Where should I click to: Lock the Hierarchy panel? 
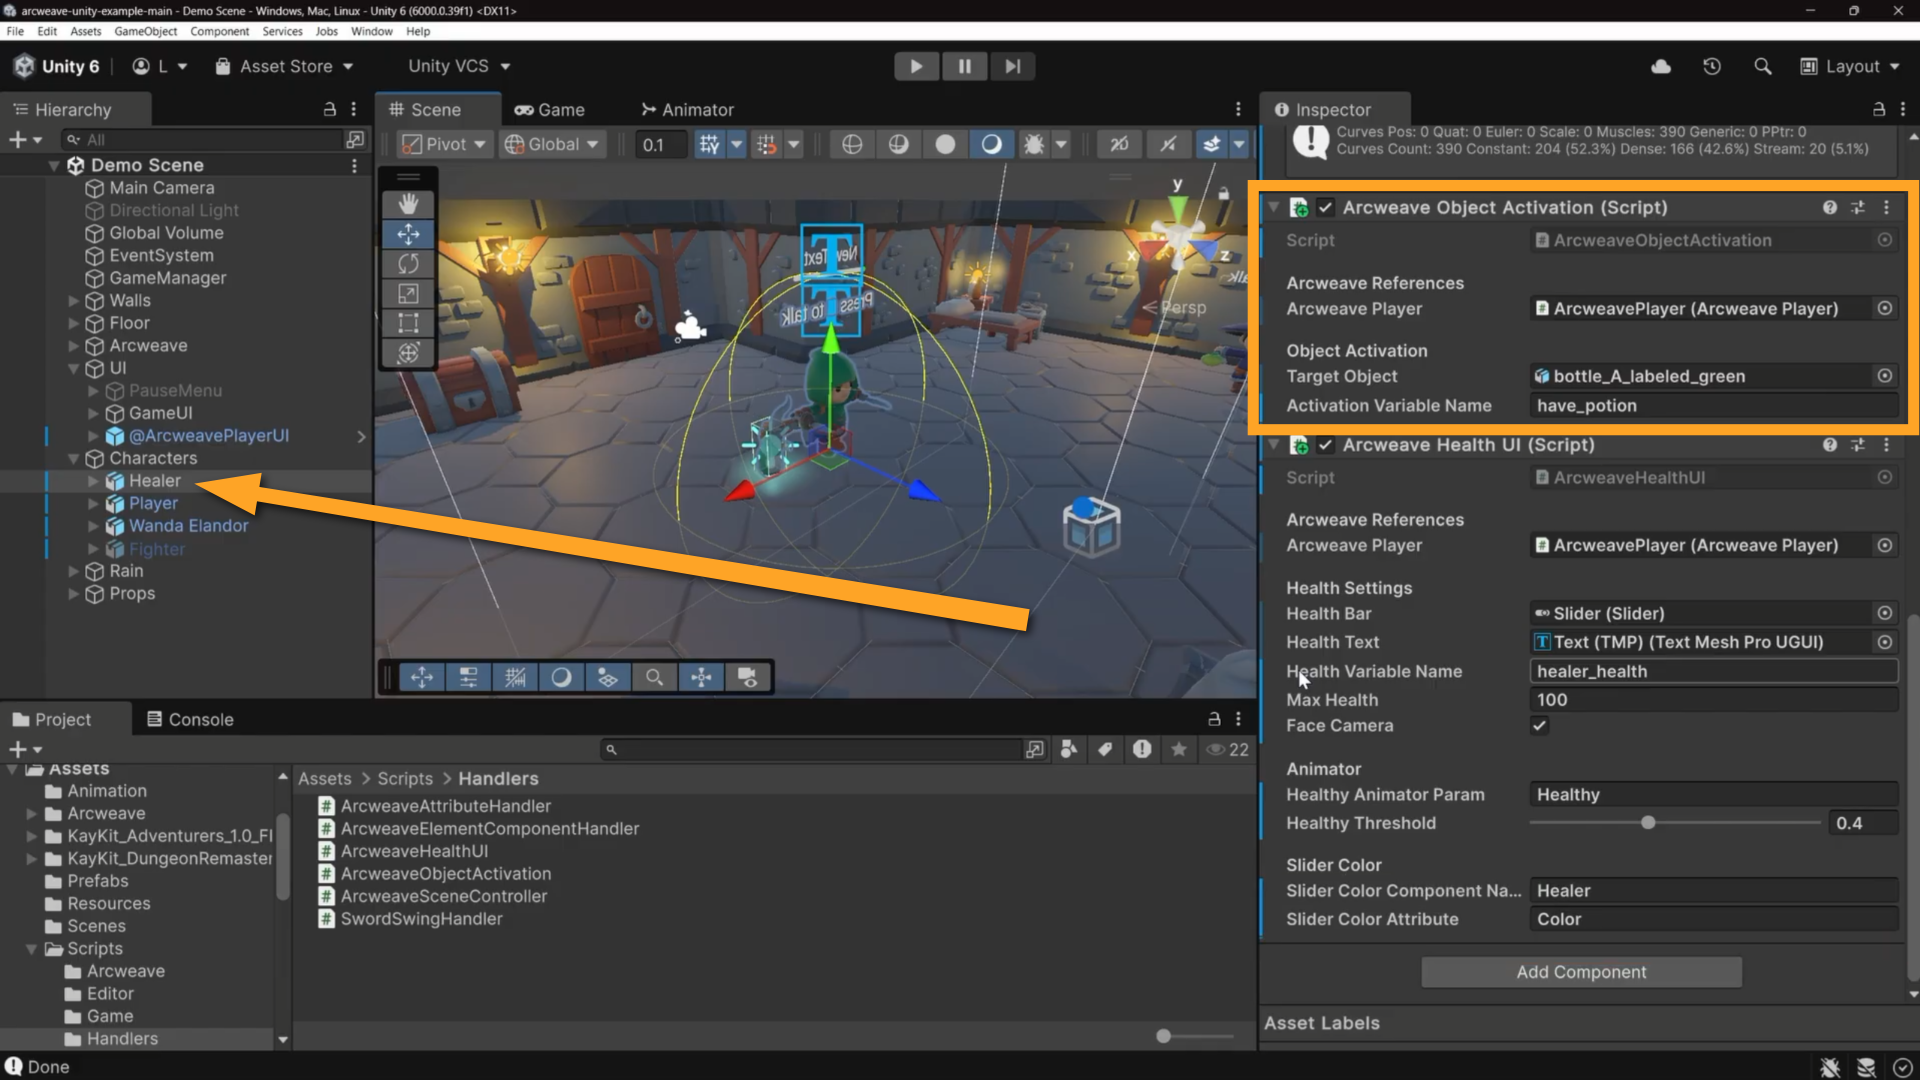tap(329, 109)
